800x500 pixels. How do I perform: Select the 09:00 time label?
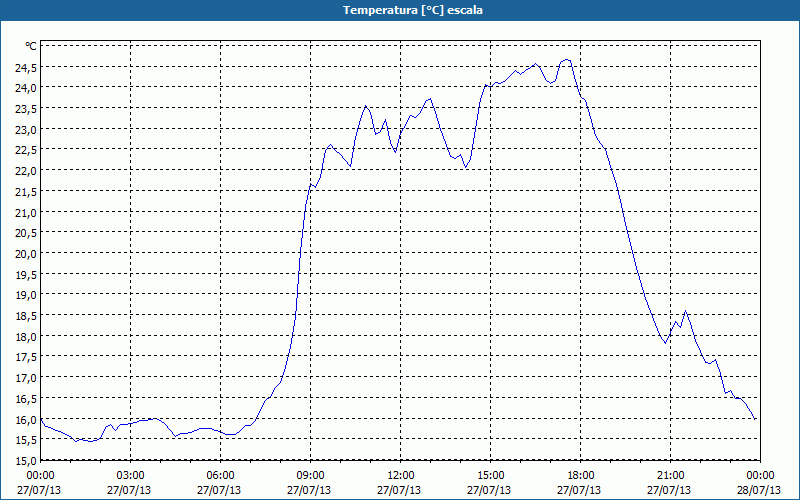[x=310, y=476]
